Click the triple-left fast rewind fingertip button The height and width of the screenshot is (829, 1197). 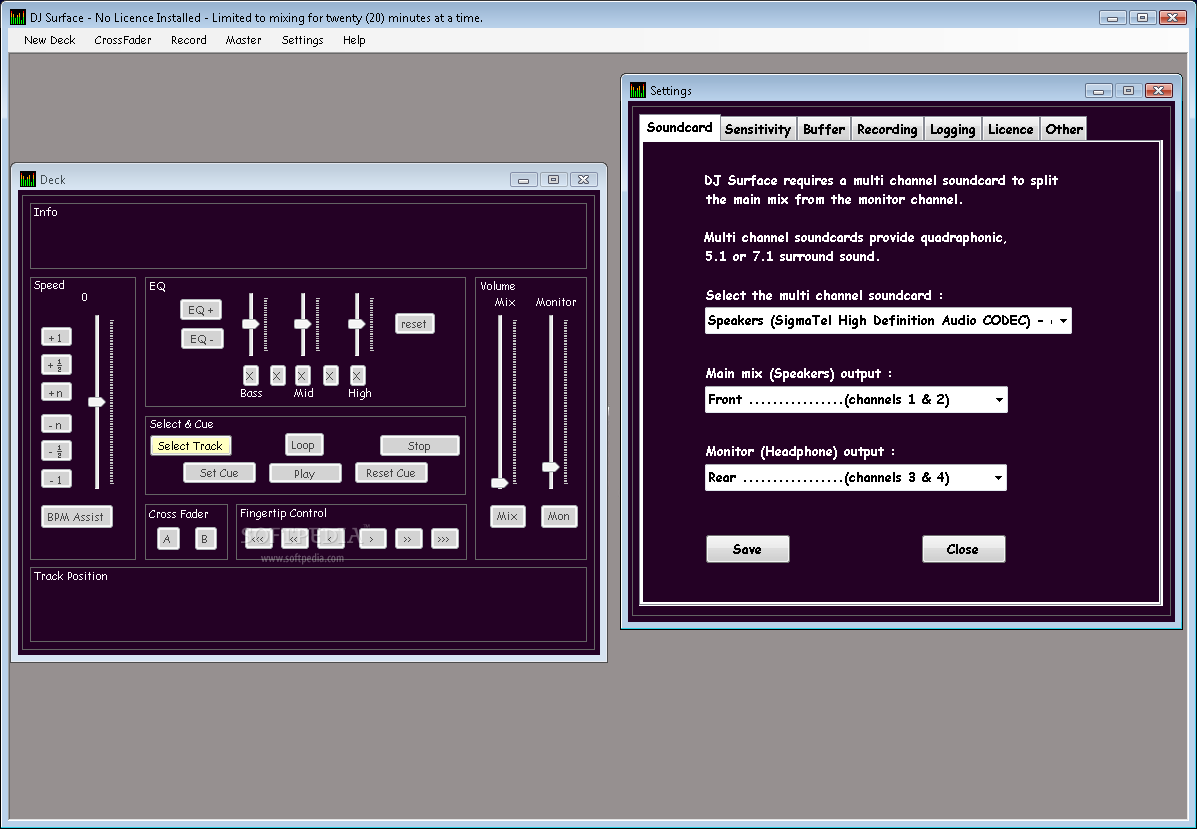259,539
